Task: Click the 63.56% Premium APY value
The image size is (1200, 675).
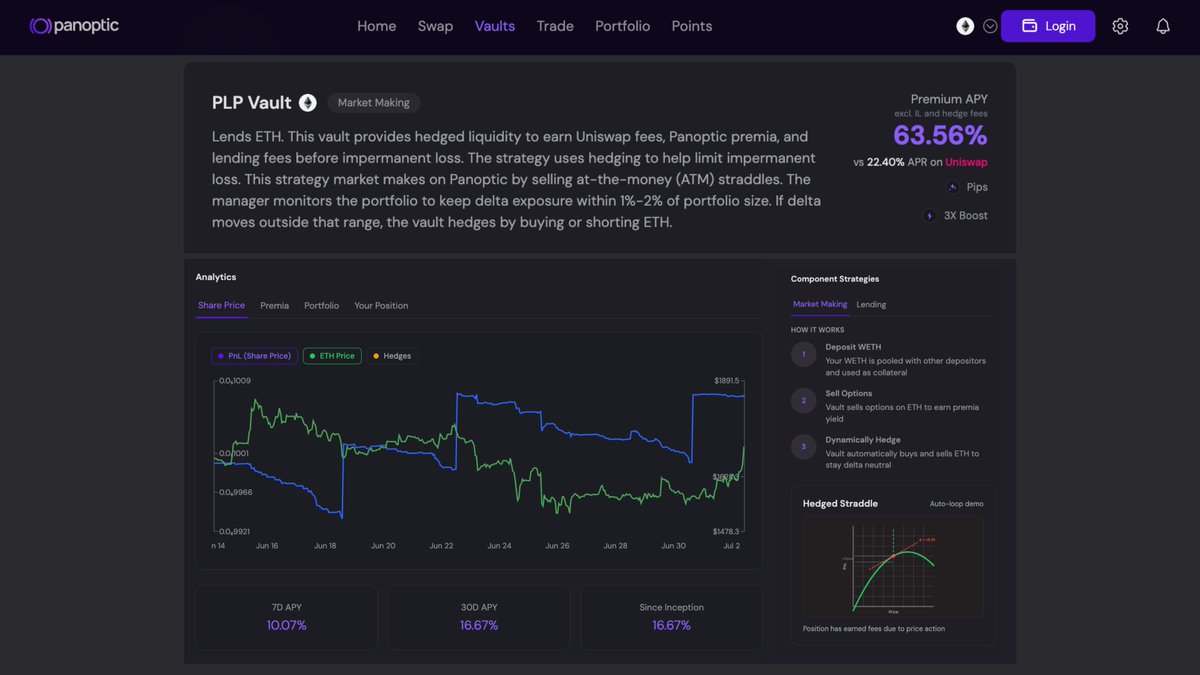Action: [940, 136]
